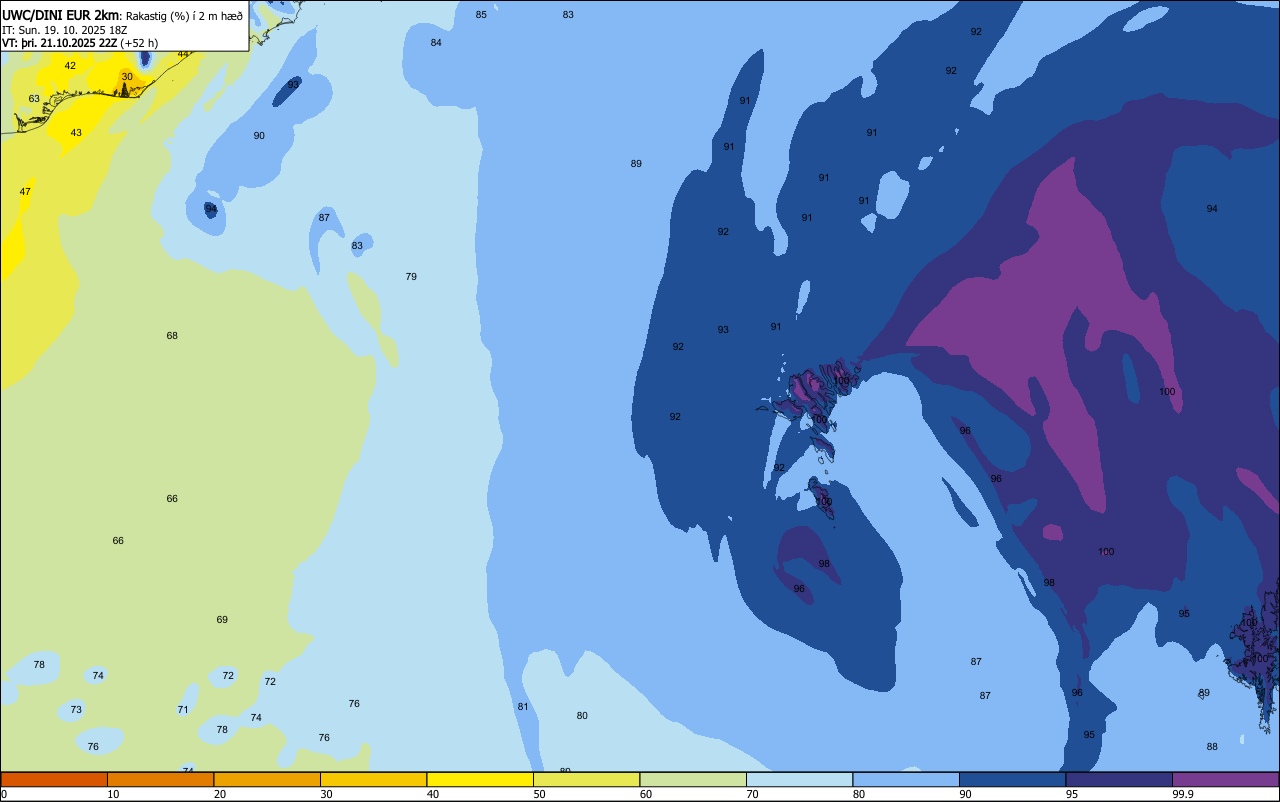Click the humidity value 90 on the map
The height and width of the screenshot is (802, 1280).
[x=259, y=136]
